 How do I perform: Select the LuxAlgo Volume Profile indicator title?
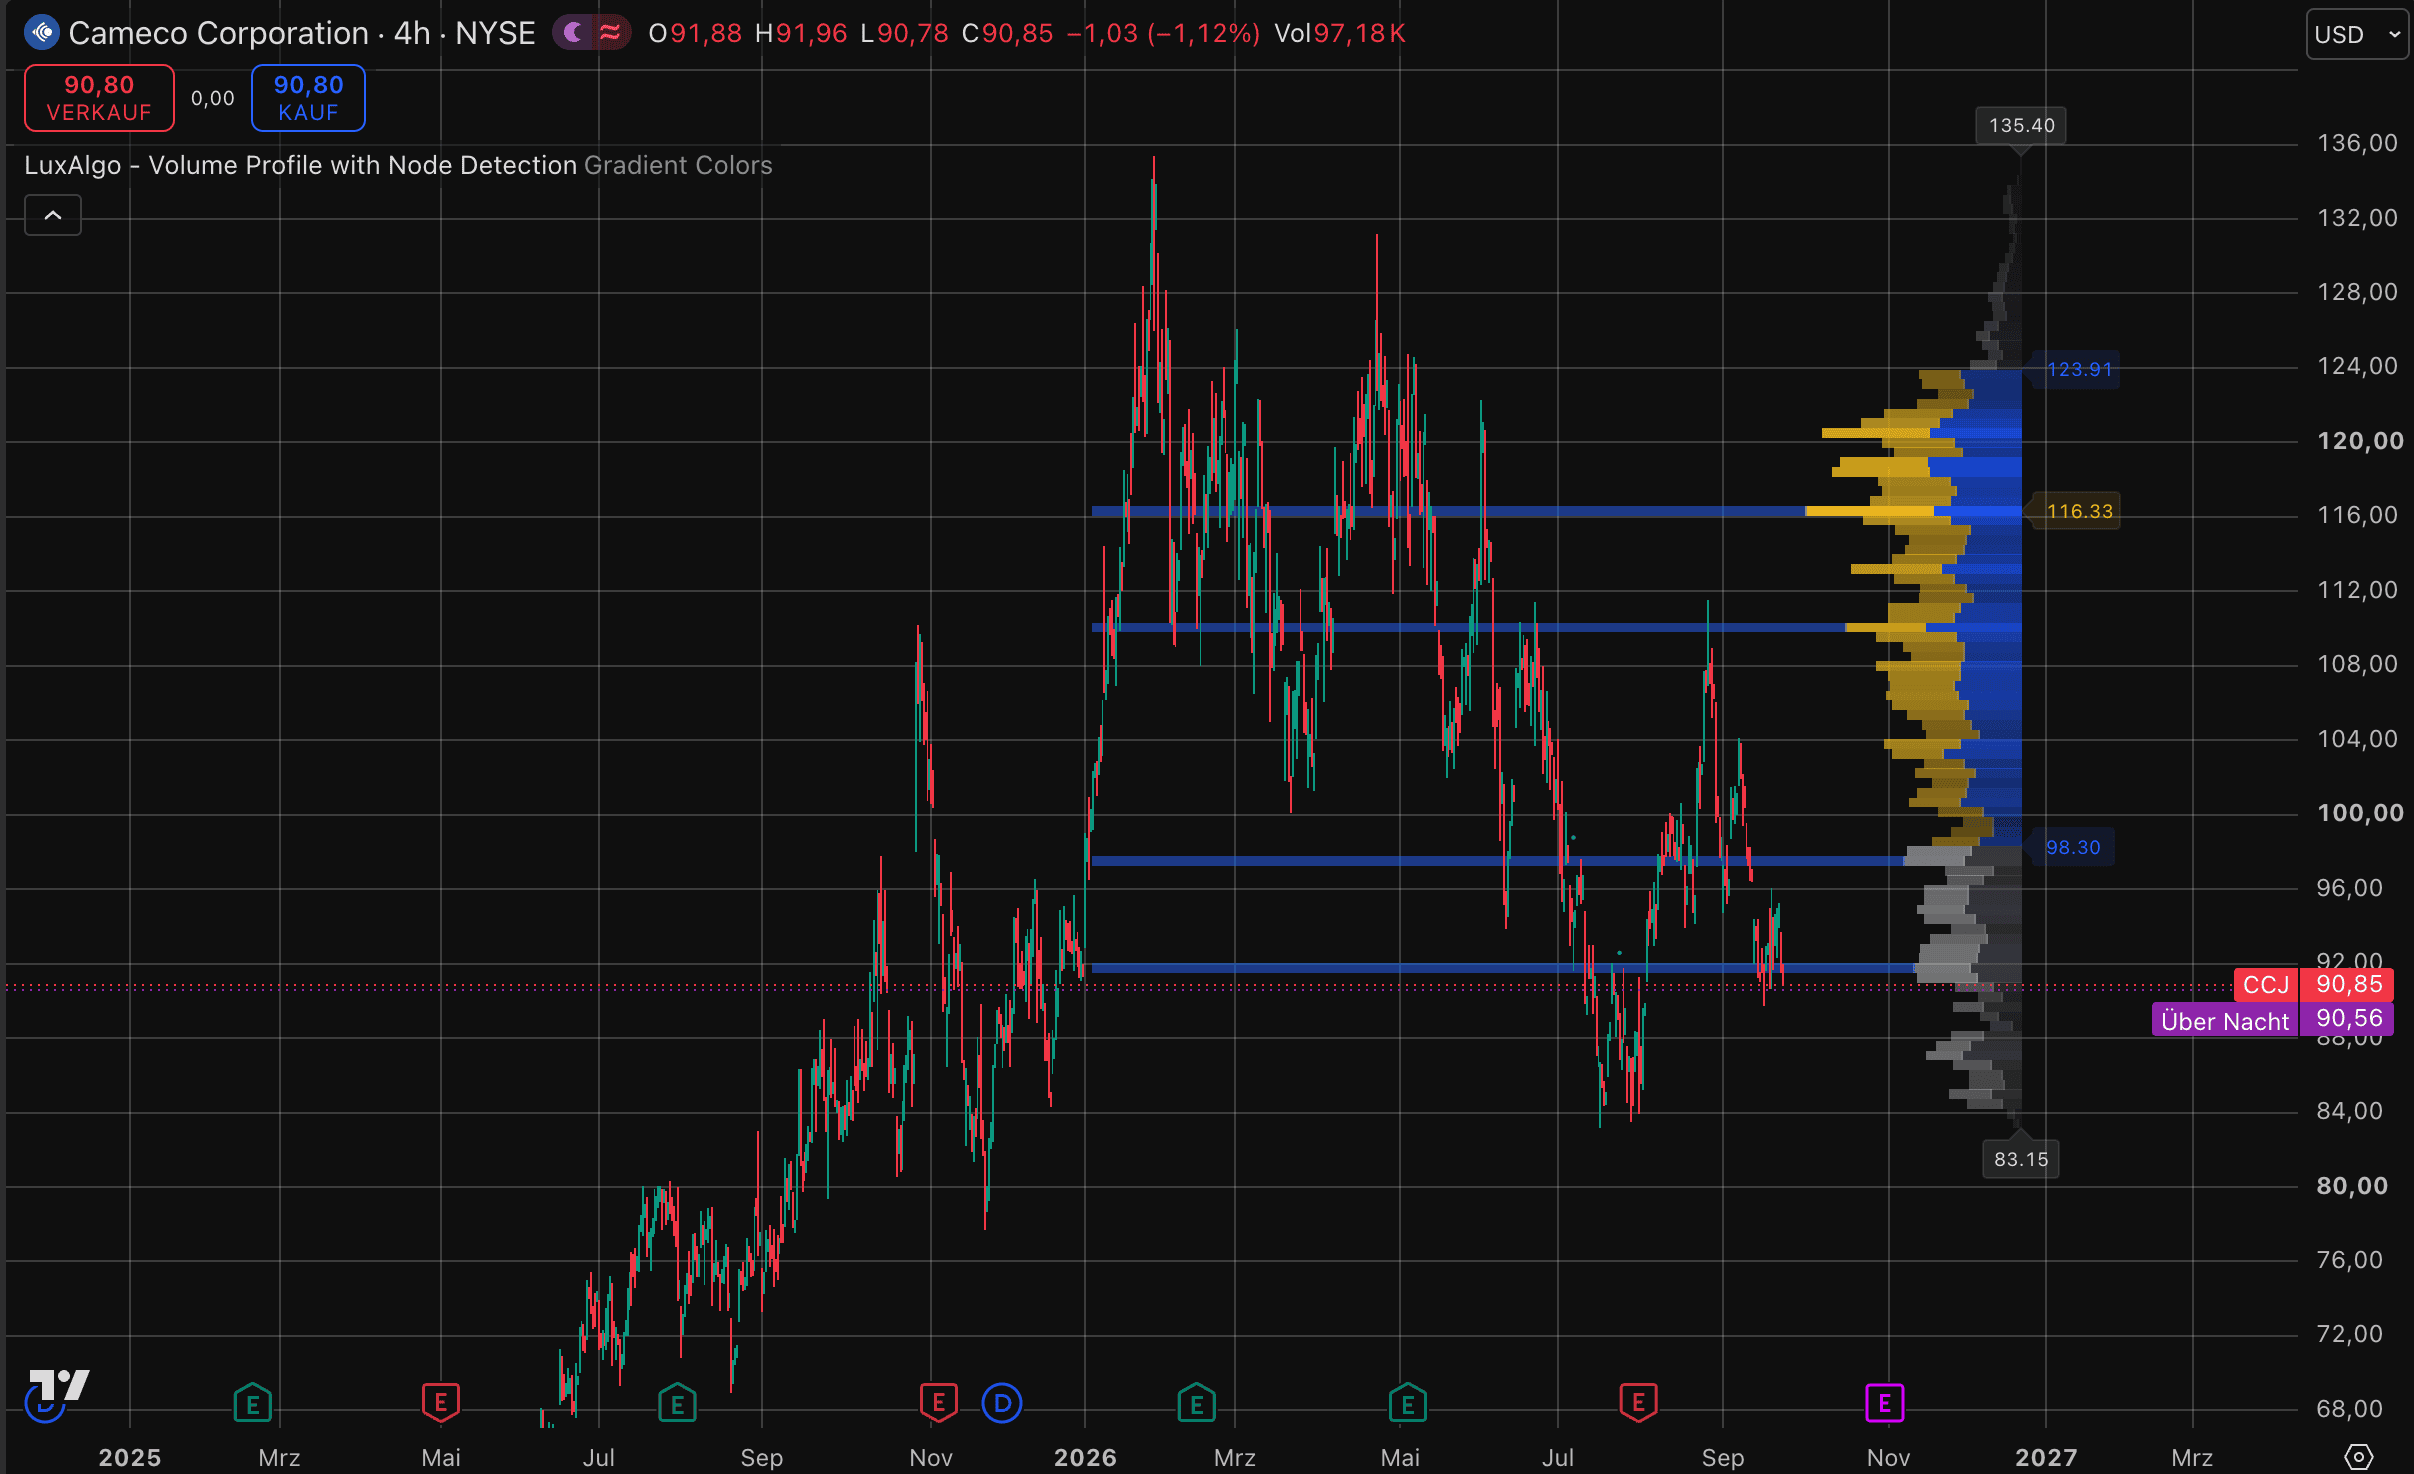coord(300,165)
